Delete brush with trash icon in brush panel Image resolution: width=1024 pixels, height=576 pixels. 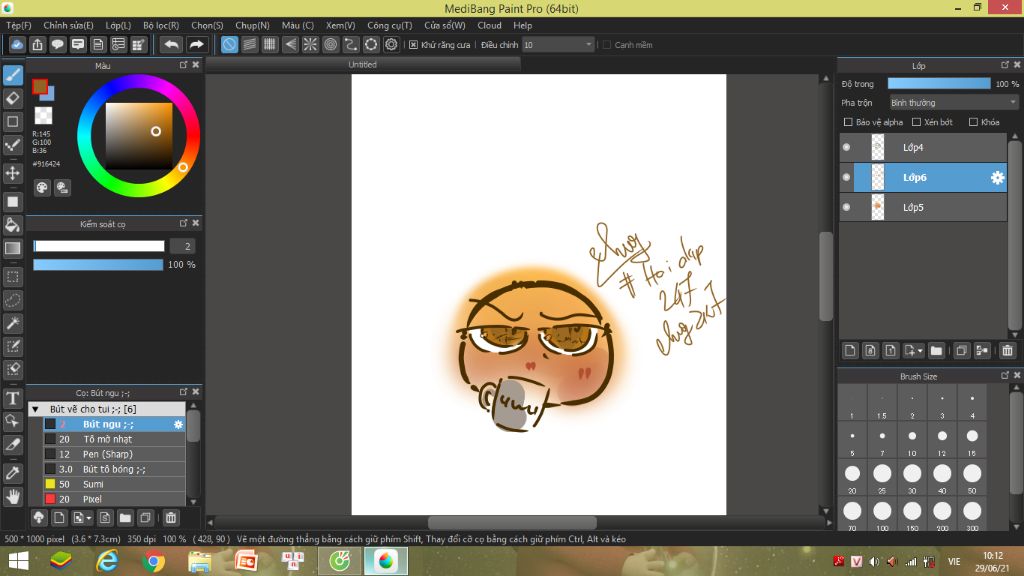(170, 518)
